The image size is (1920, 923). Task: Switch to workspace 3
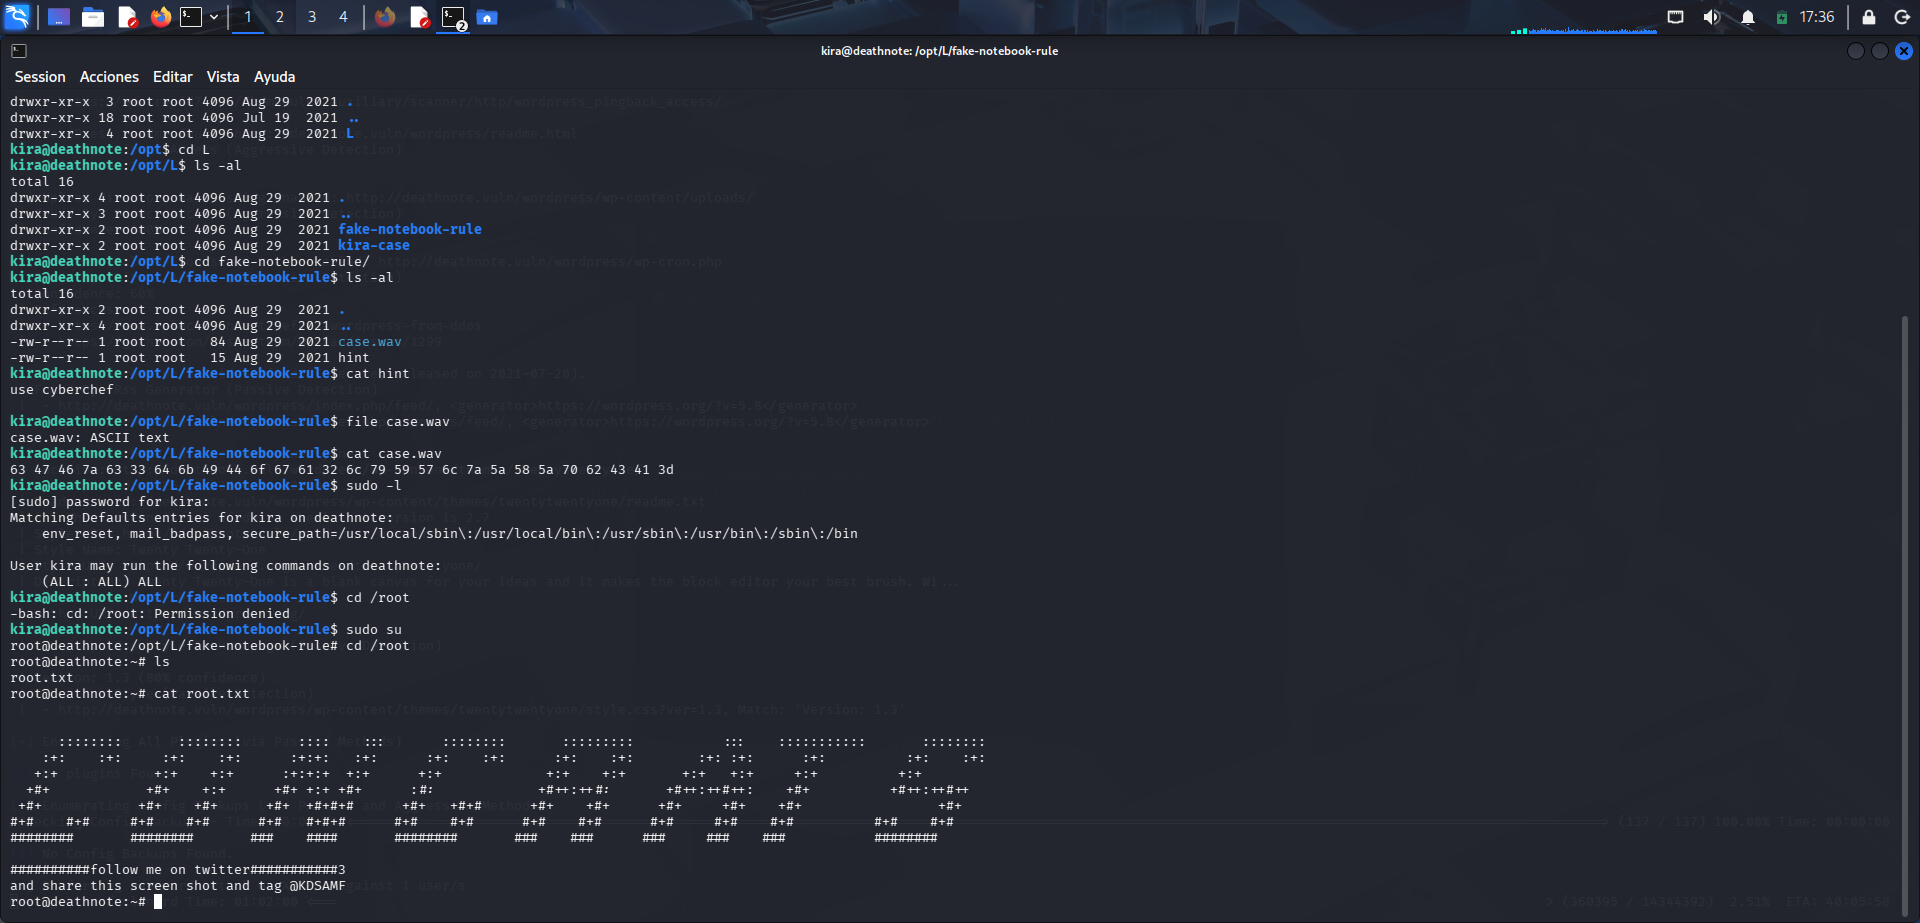click(312, 17)
